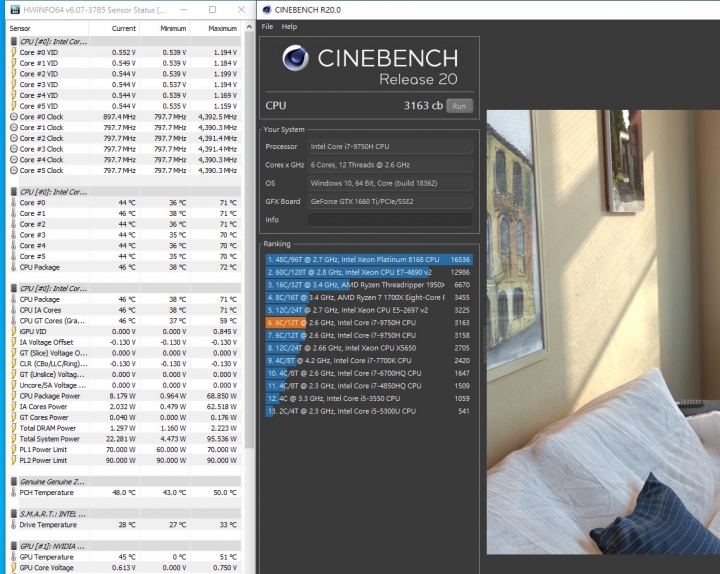Select Current column header

(124, 28)
